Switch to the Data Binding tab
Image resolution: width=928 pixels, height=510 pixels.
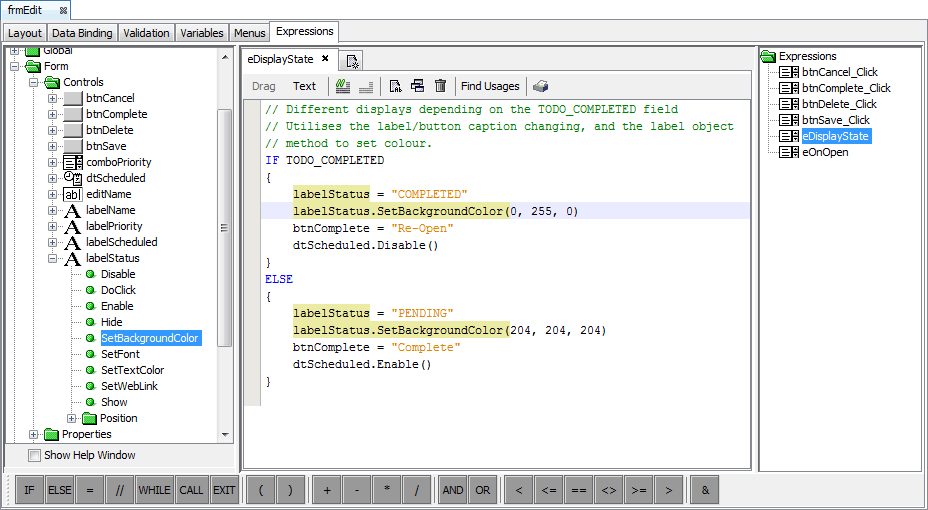pyautogui.click(x=82, y=33)
